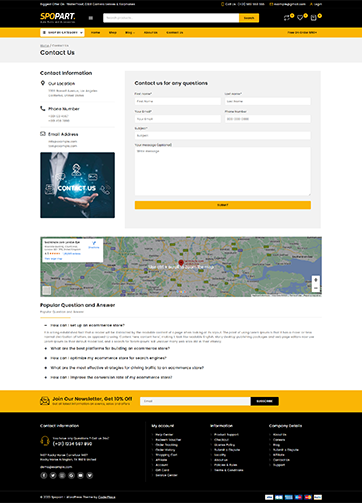Image resolution: width=362 pixels, height=503 pixels.
Task: Open the shopping cart icon in header
Action: (x=313, y=18)
